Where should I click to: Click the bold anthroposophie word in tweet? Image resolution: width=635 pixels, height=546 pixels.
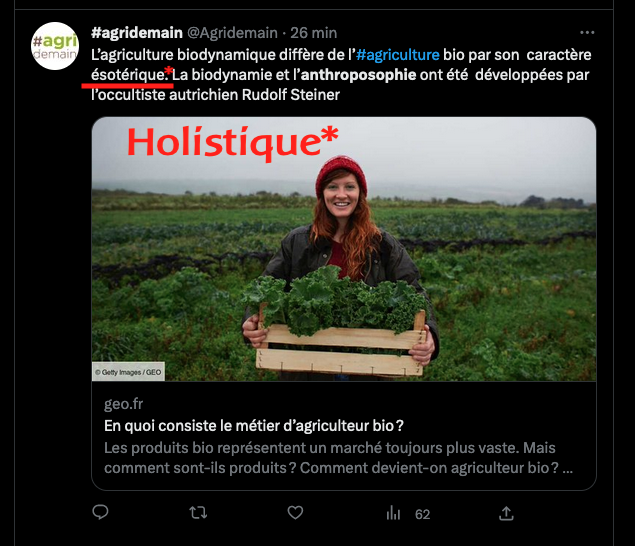[358, 75]
